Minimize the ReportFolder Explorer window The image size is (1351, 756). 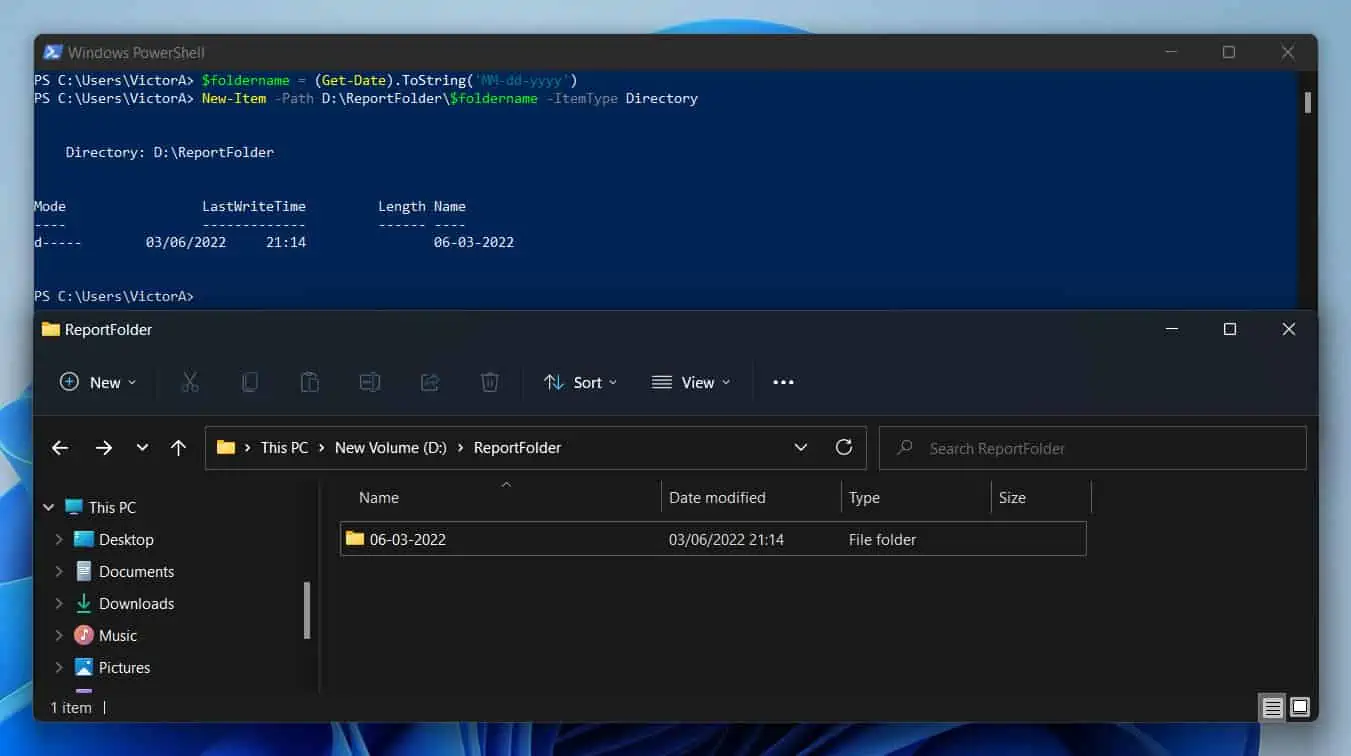pyautogui.click(x=1171, y=329)
